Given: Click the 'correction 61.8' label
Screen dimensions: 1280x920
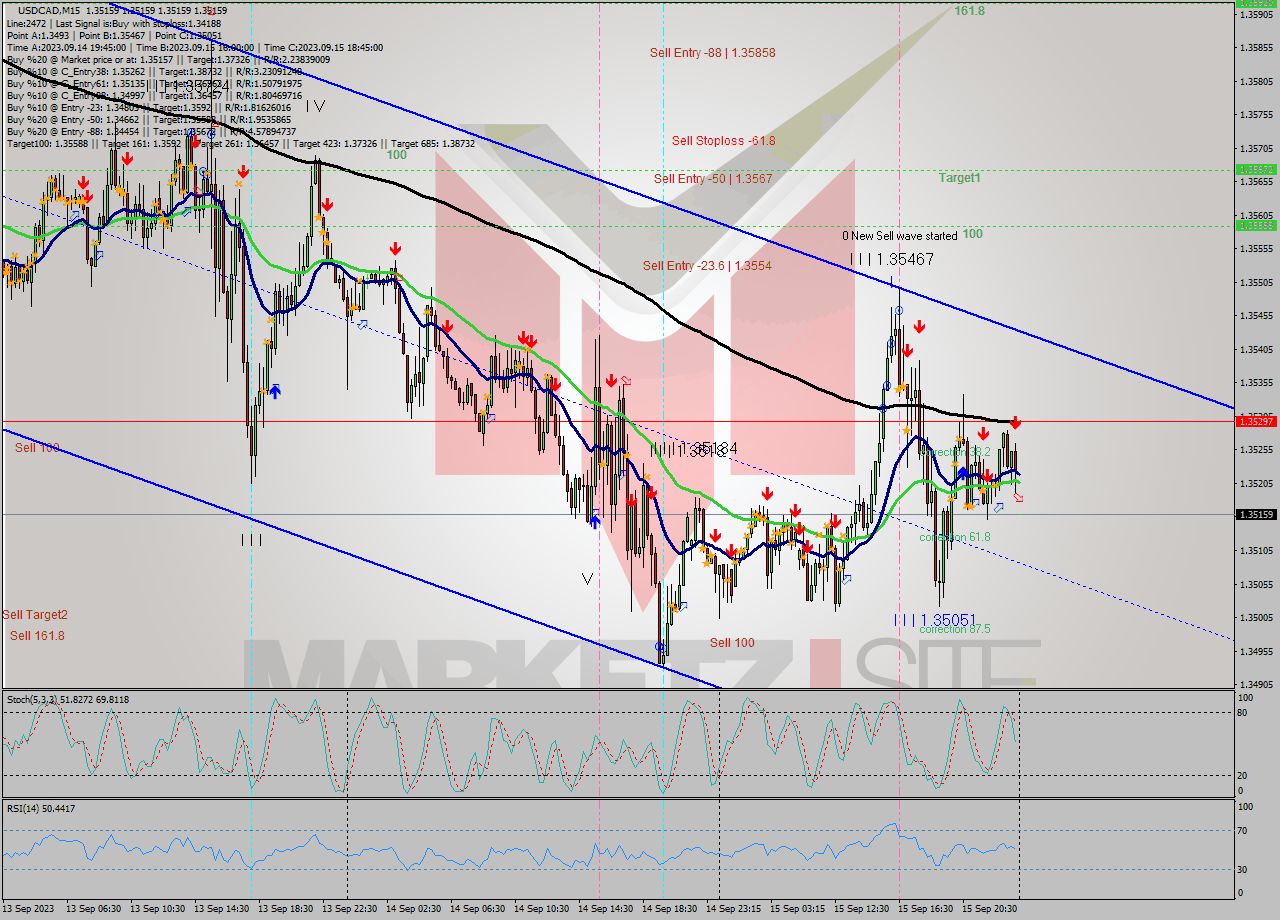Looking at the screenshot, I should point(955,537).
